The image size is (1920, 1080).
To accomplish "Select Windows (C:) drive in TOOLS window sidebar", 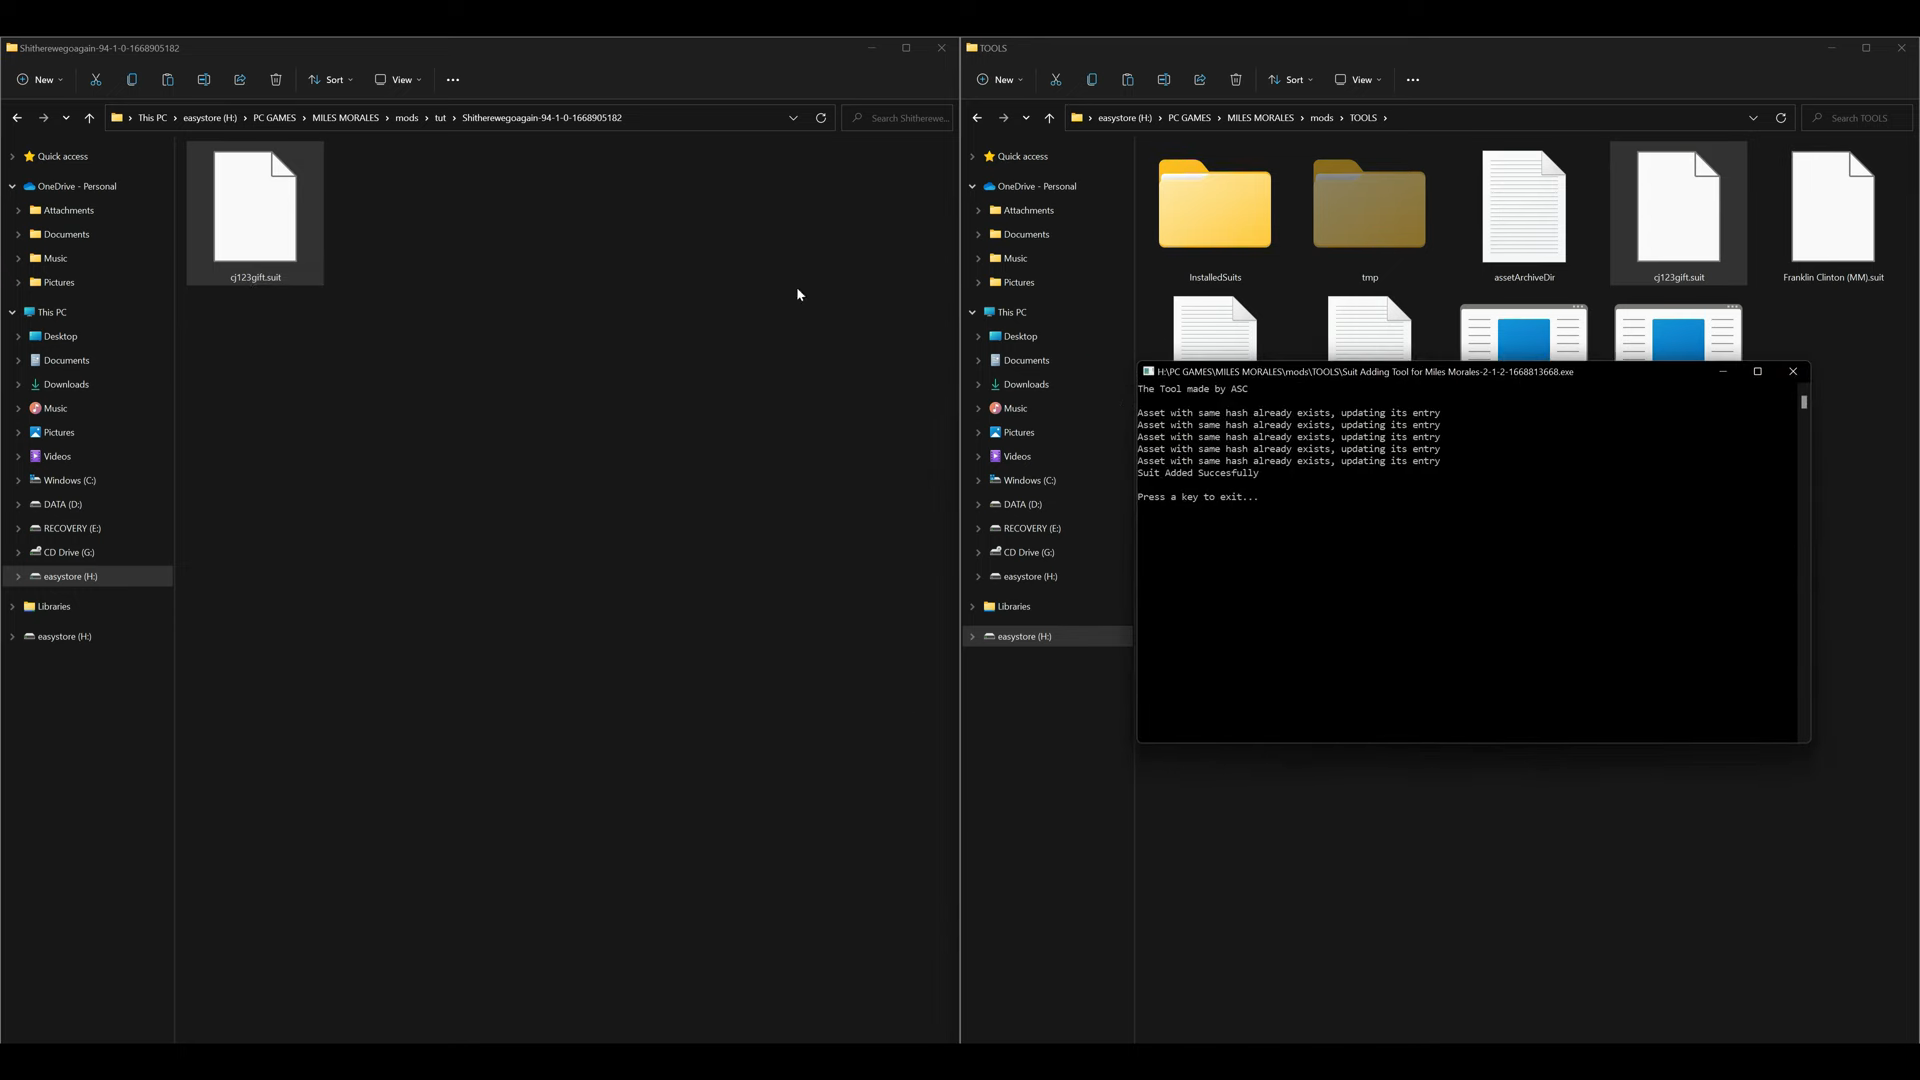I will (1029, 481).
